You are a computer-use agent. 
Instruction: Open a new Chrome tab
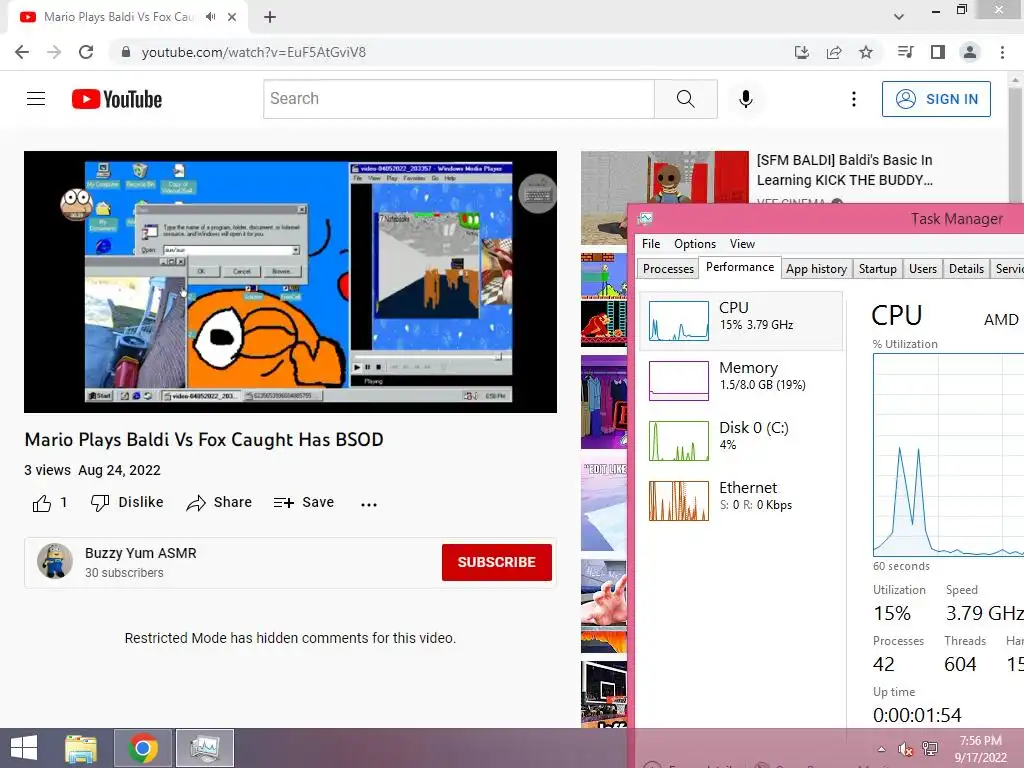point(270,17)
